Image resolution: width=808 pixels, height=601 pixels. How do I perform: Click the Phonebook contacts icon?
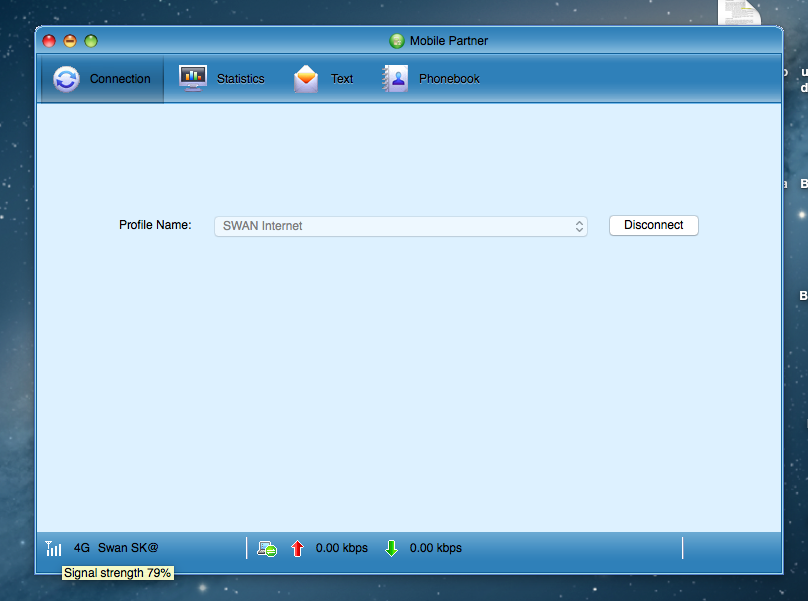[395, 79]
